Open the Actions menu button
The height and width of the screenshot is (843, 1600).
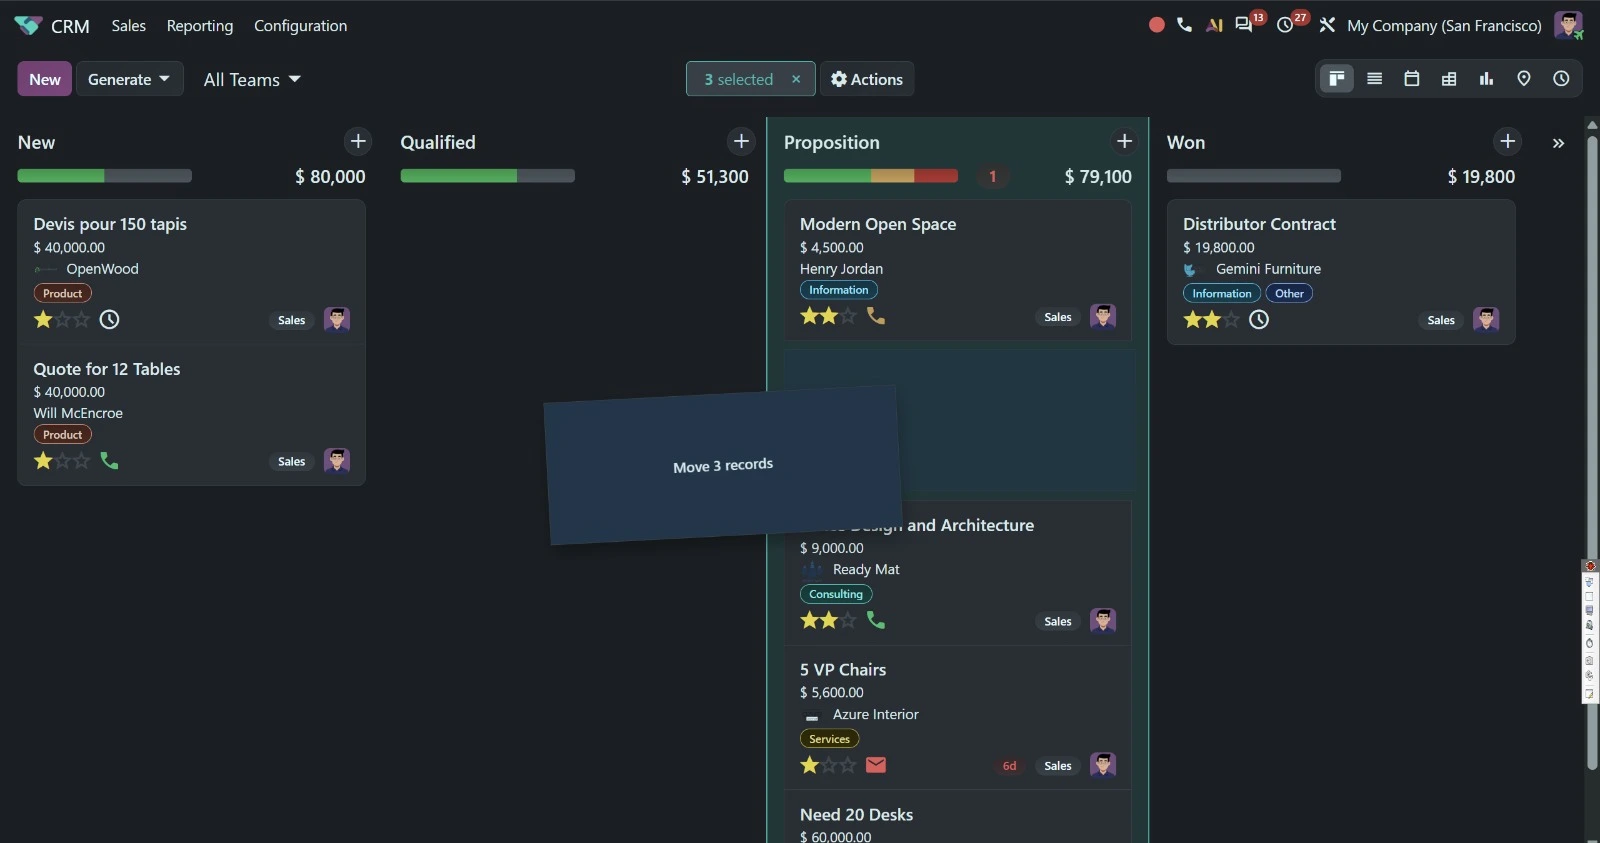867,79
